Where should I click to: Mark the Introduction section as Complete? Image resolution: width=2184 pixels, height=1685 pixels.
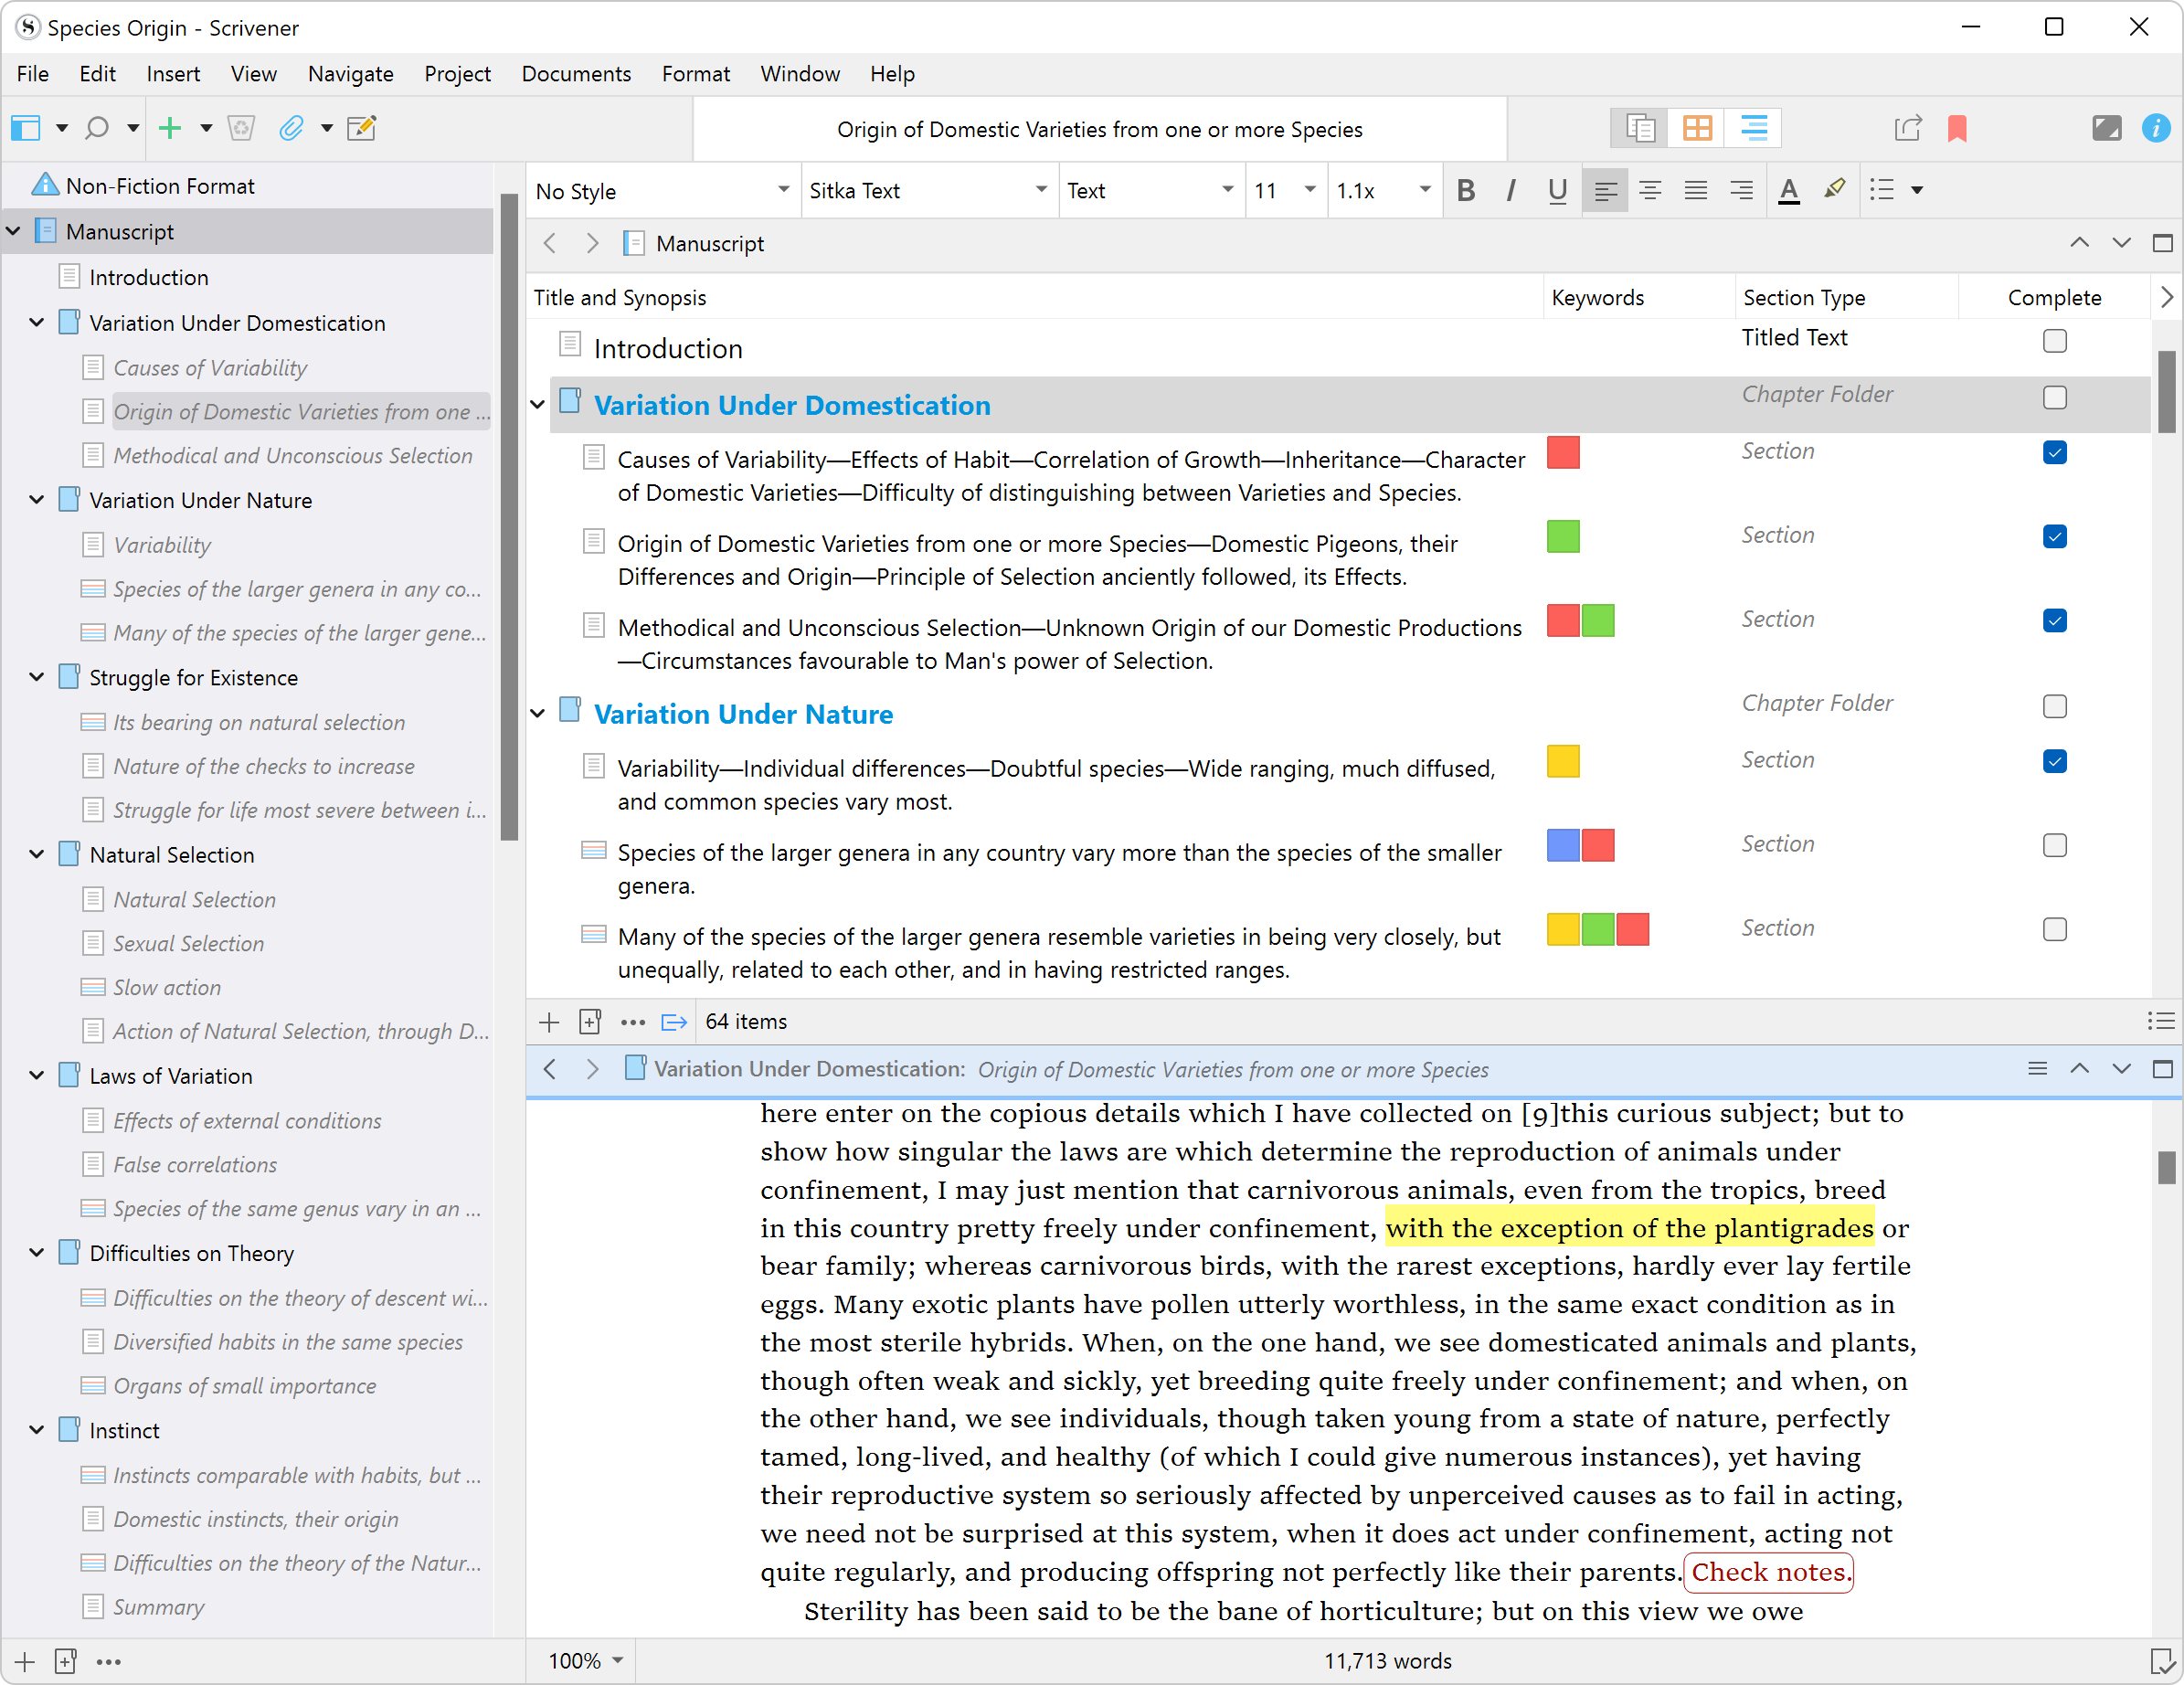click(x=2055, y=341)
